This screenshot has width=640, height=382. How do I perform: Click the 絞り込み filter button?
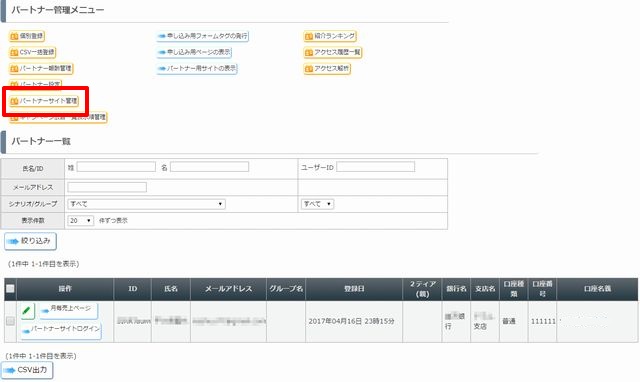coord(30,241)
